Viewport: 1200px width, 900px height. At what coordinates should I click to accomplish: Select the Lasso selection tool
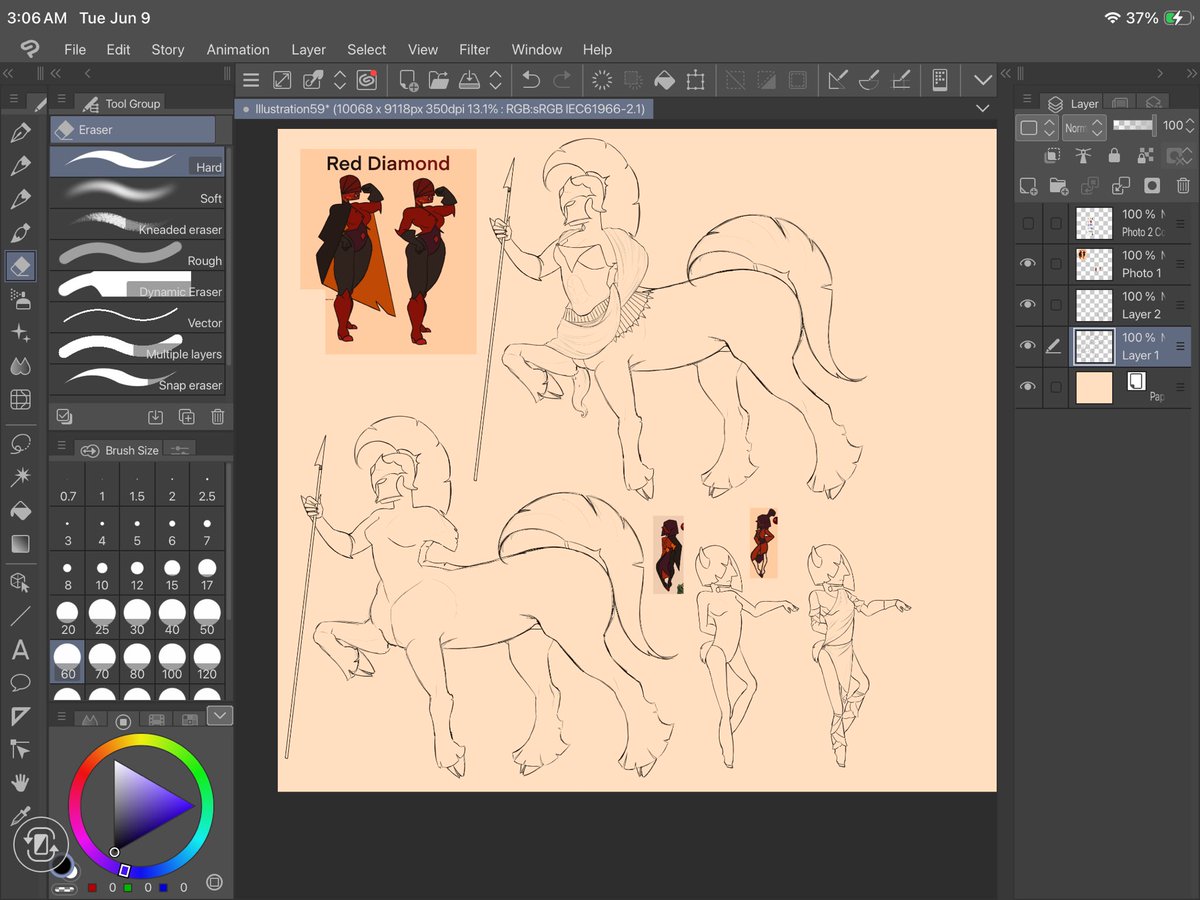pyautogui.click(x=20, y=442)
